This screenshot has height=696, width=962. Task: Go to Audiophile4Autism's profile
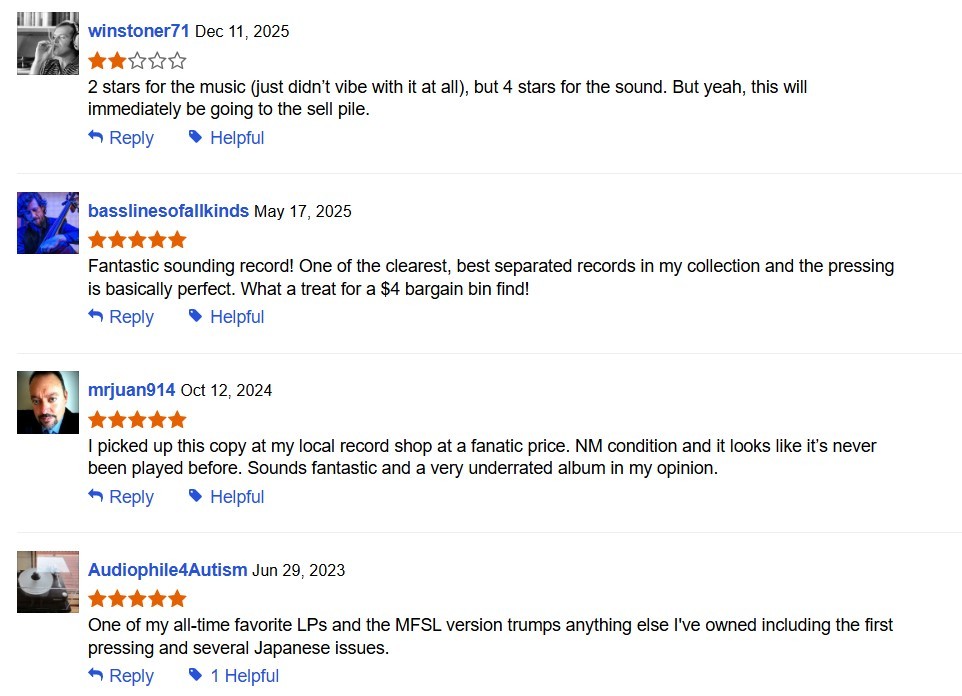coord(167,570)
